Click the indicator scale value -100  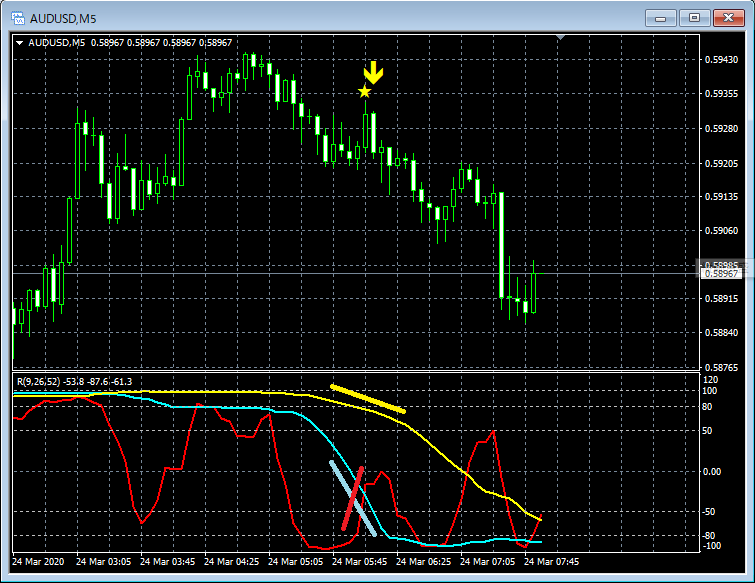[712, 546]
